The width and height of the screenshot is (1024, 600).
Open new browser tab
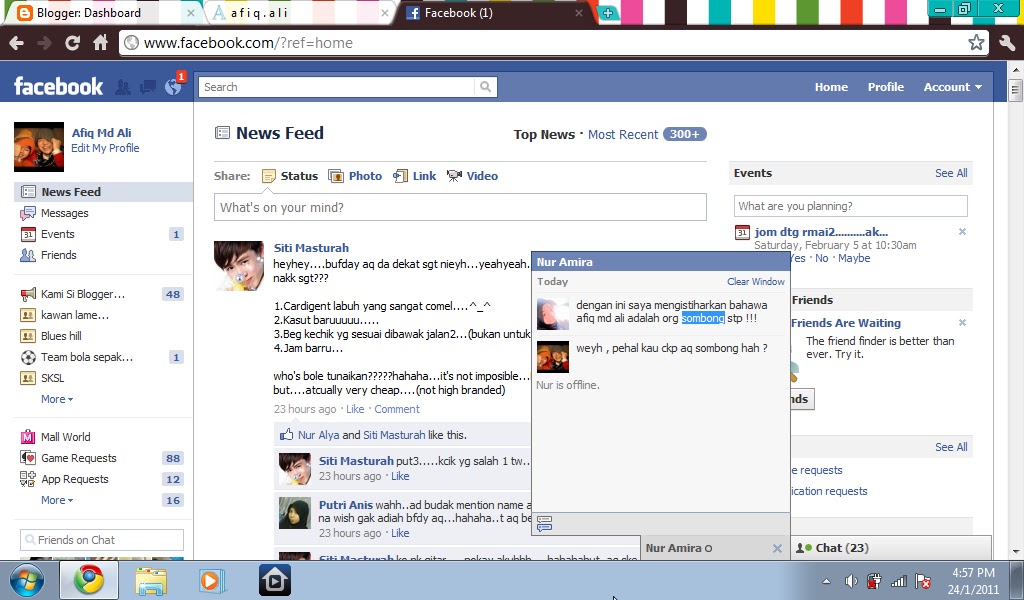click(608, 12)
